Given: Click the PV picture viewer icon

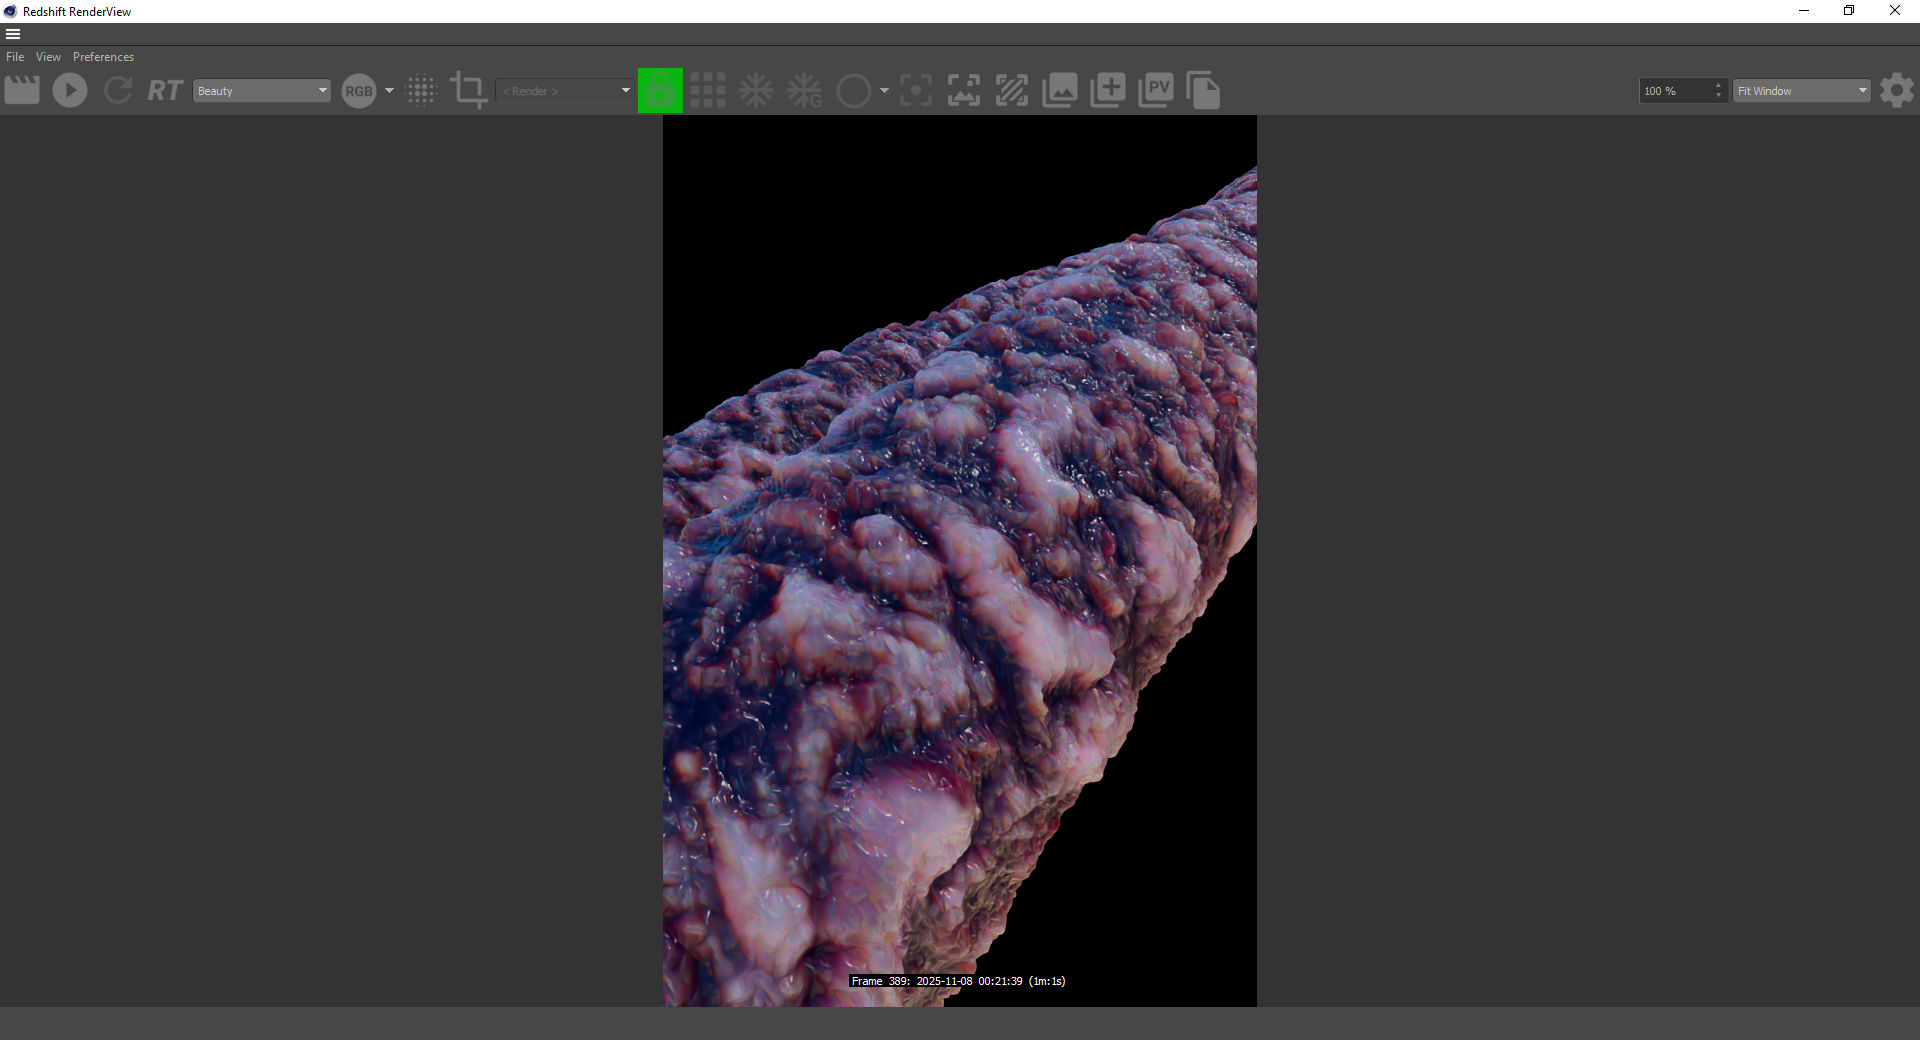Looking at the screenshot, I should tap(1156, 90).
